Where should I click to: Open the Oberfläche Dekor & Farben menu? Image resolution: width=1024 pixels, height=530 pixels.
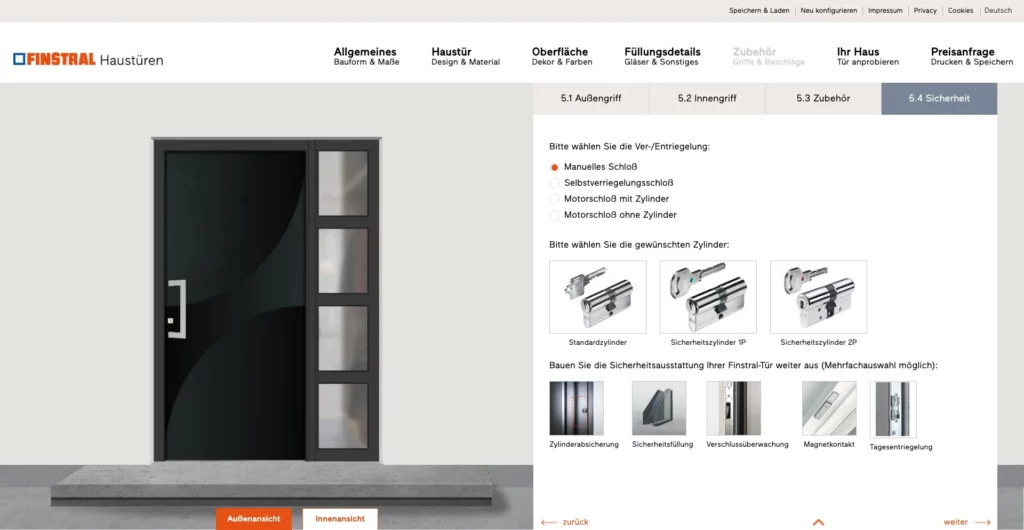click(x=562, y=56)
